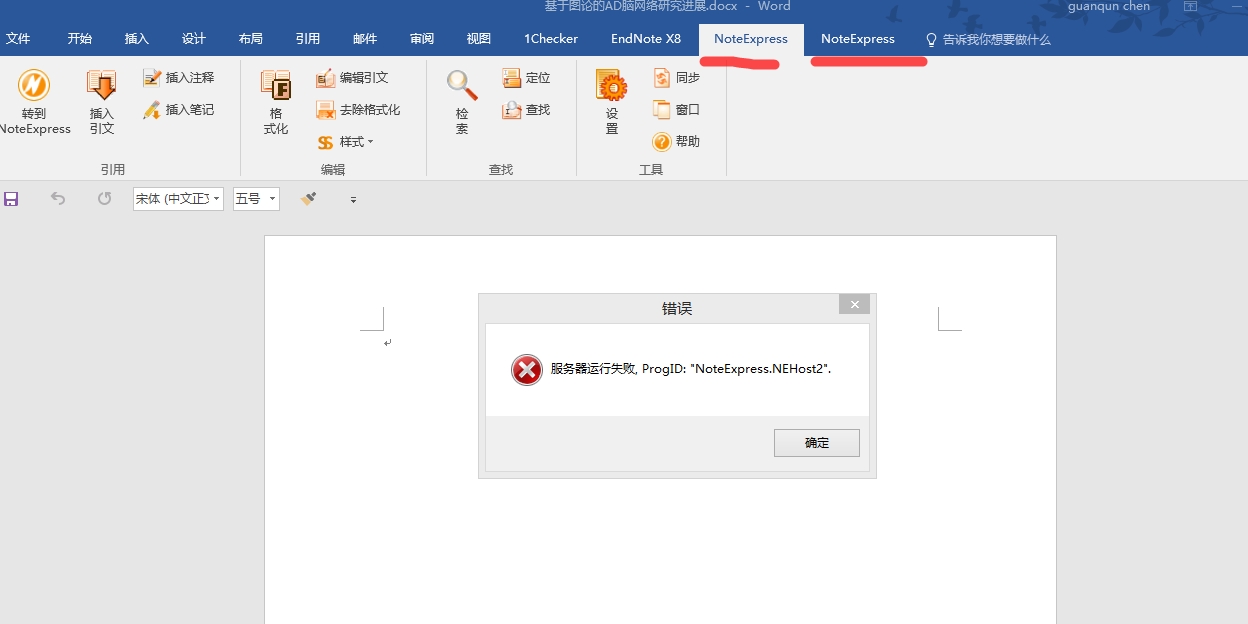Viewport: 1248px width, 624px height.
Task: Select the currently active NoteExpress tab
Action: pos(751,39)
